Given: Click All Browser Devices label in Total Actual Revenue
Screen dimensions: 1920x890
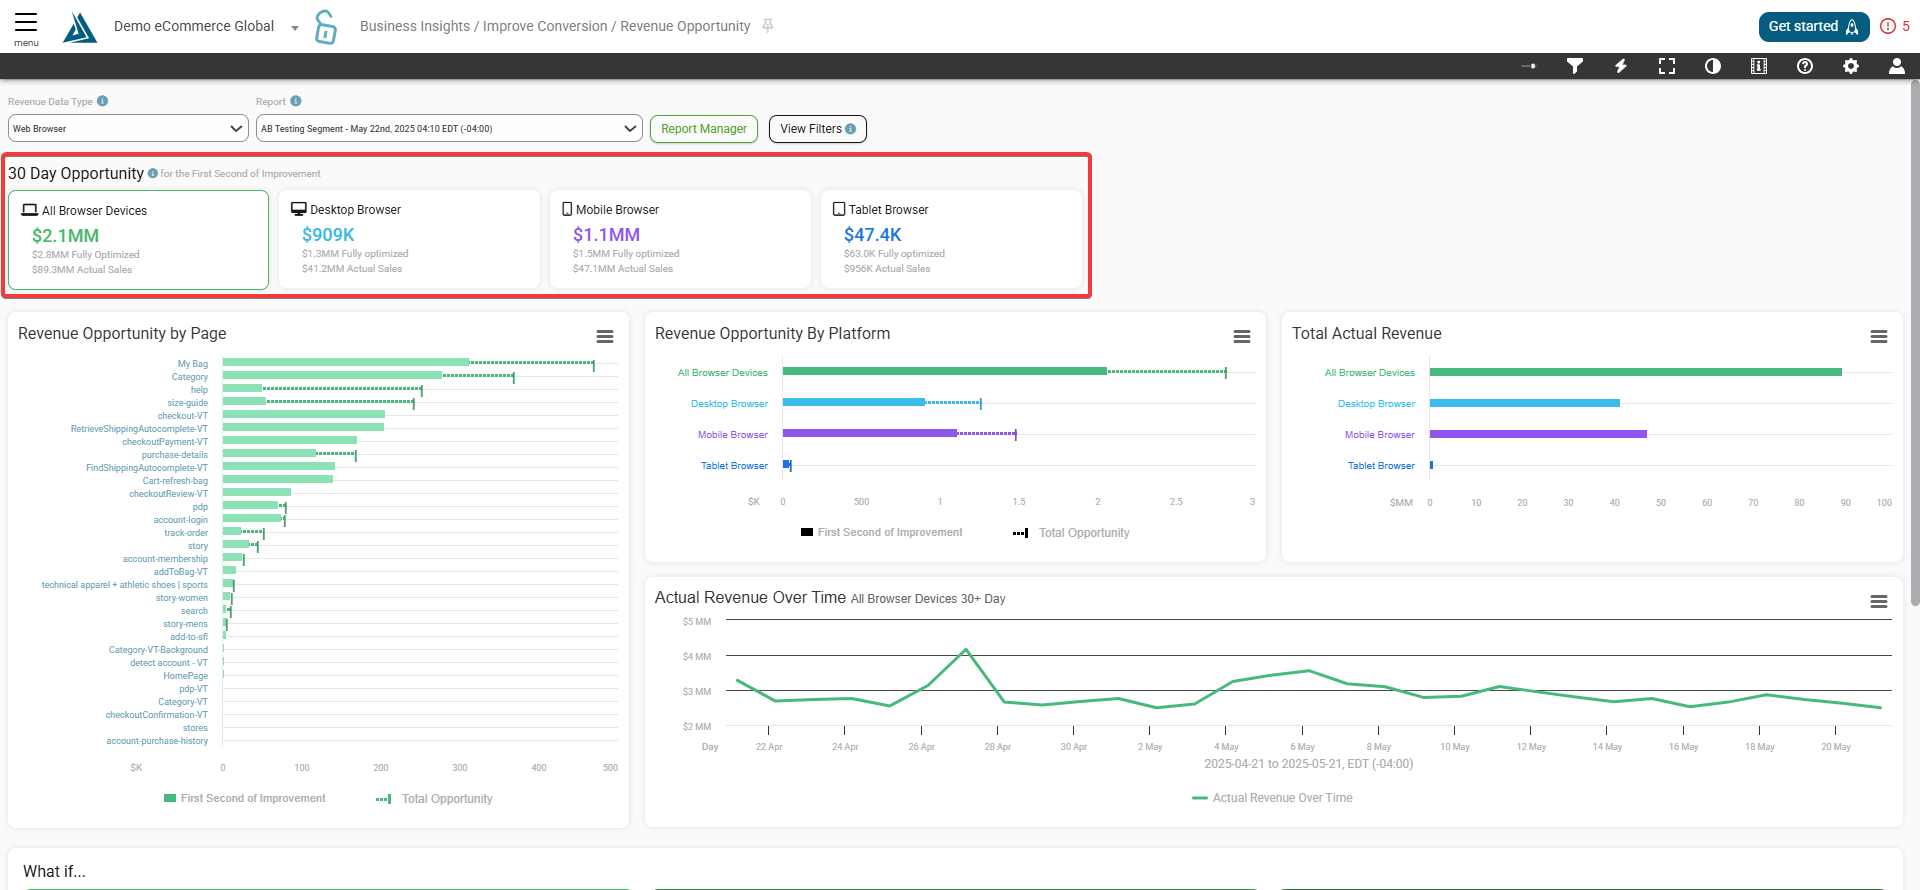Looking at the screenshot, I should pyautogui.click(x=1370, y=373).
